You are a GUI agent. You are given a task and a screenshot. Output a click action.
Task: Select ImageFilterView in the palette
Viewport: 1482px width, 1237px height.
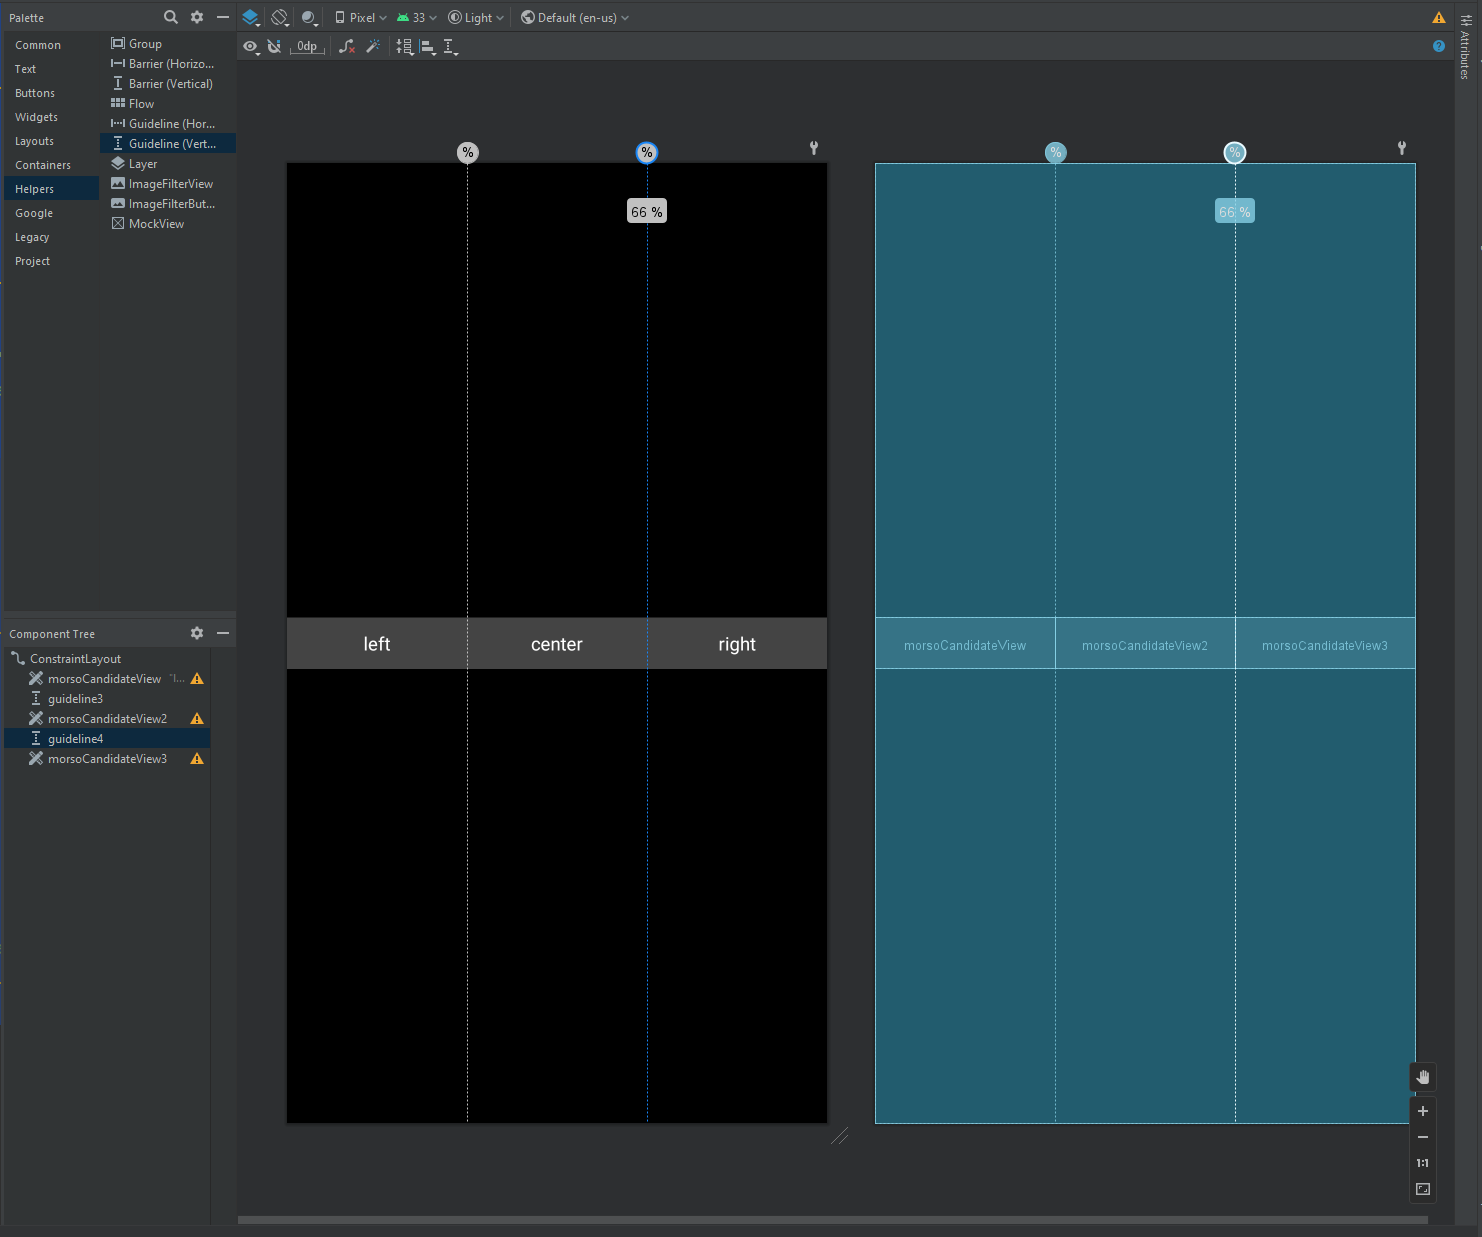pyautogui.click(x=168, y=184)
